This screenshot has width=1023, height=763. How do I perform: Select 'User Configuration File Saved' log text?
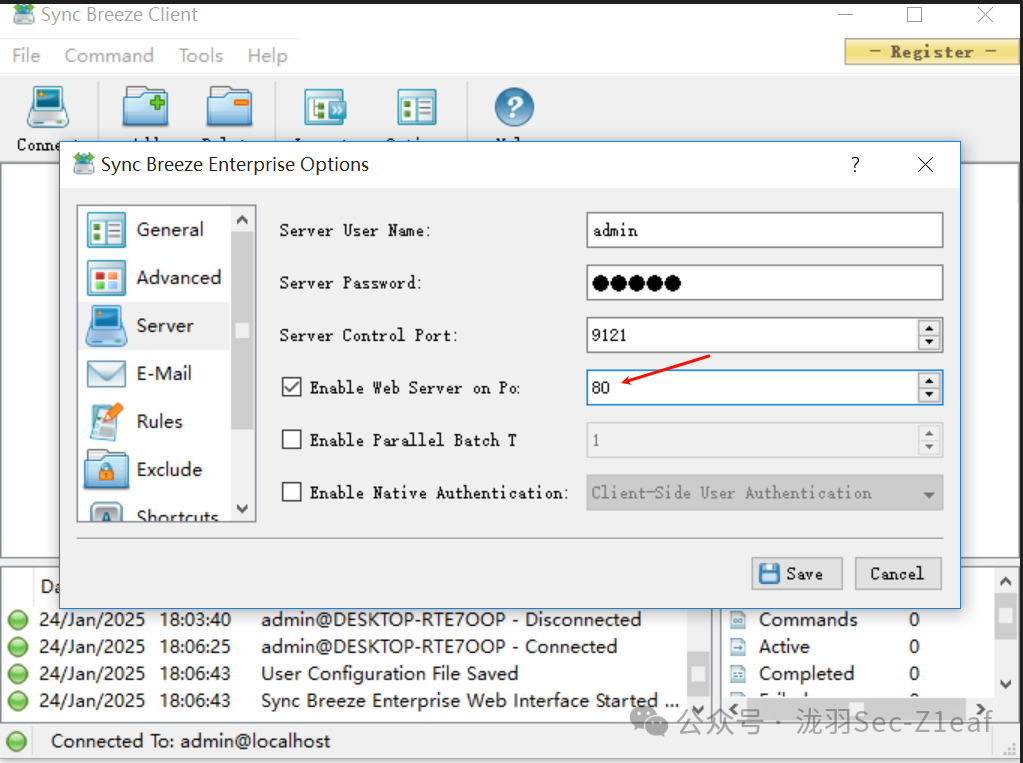[x=389, y=673]
